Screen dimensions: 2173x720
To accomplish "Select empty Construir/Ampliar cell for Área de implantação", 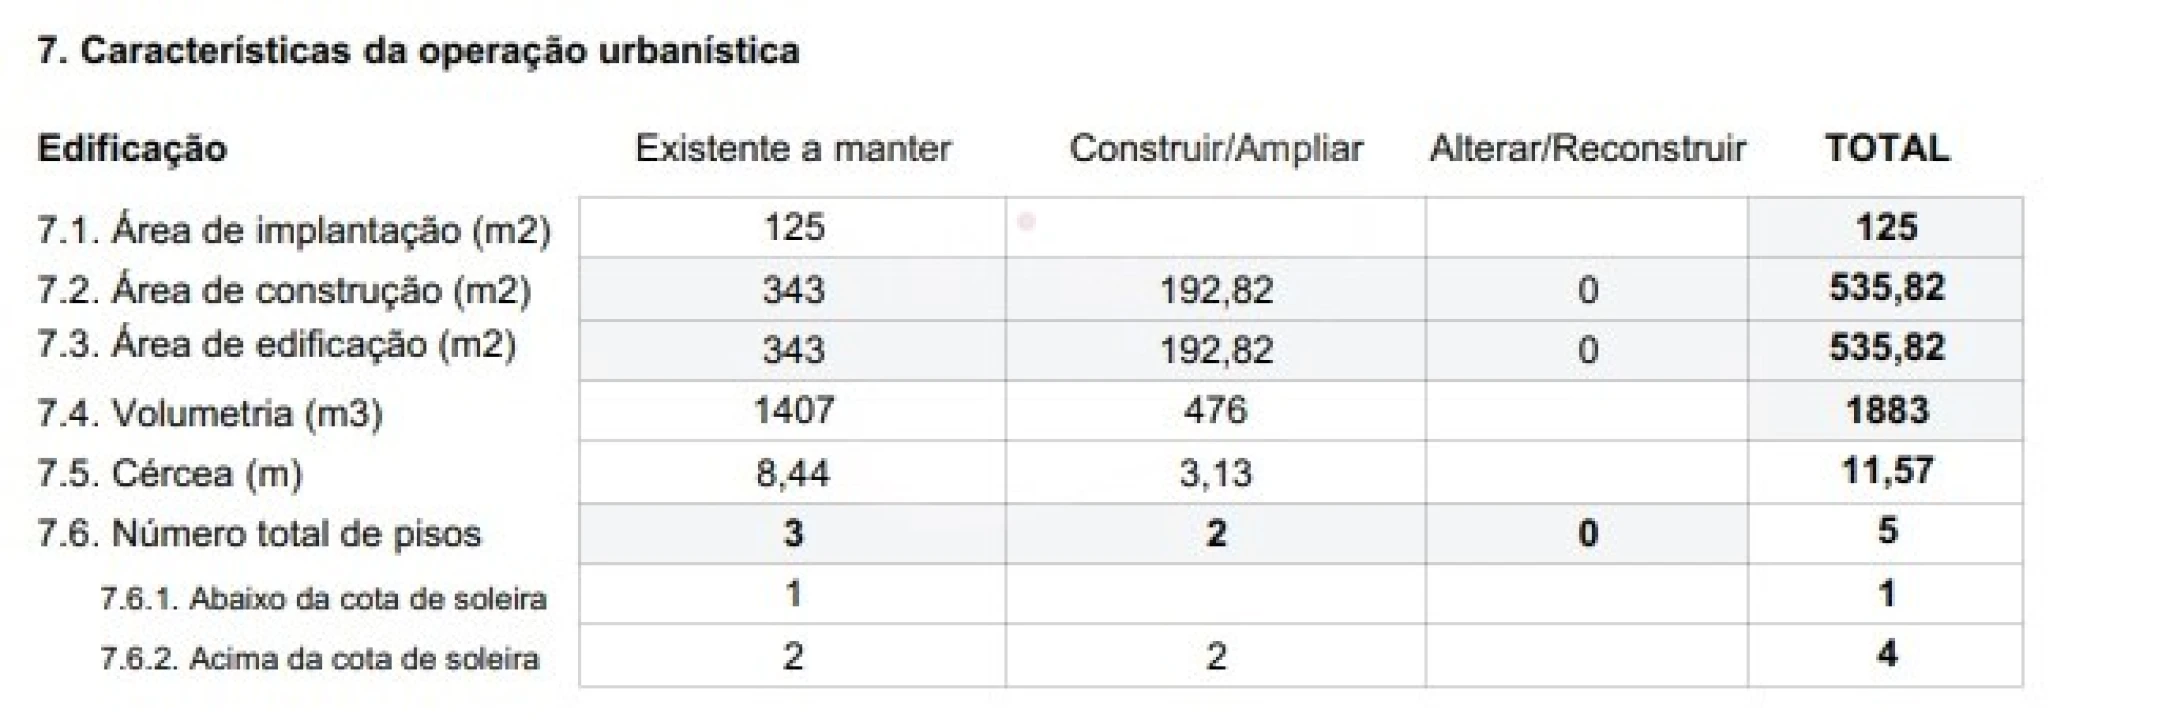I will tap(1215, 228).
